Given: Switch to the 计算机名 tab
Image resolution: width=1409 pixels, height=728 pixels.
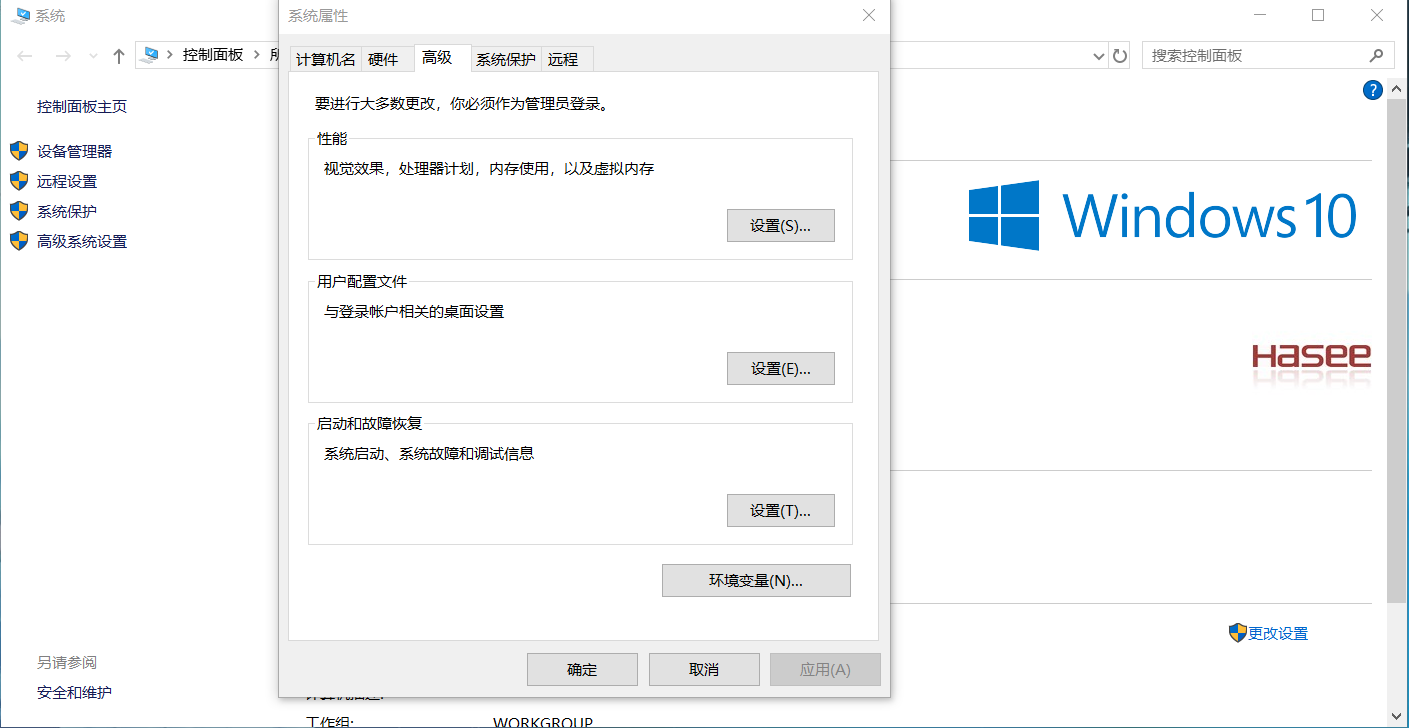Looking at the screenshot, I should point(325,59).
